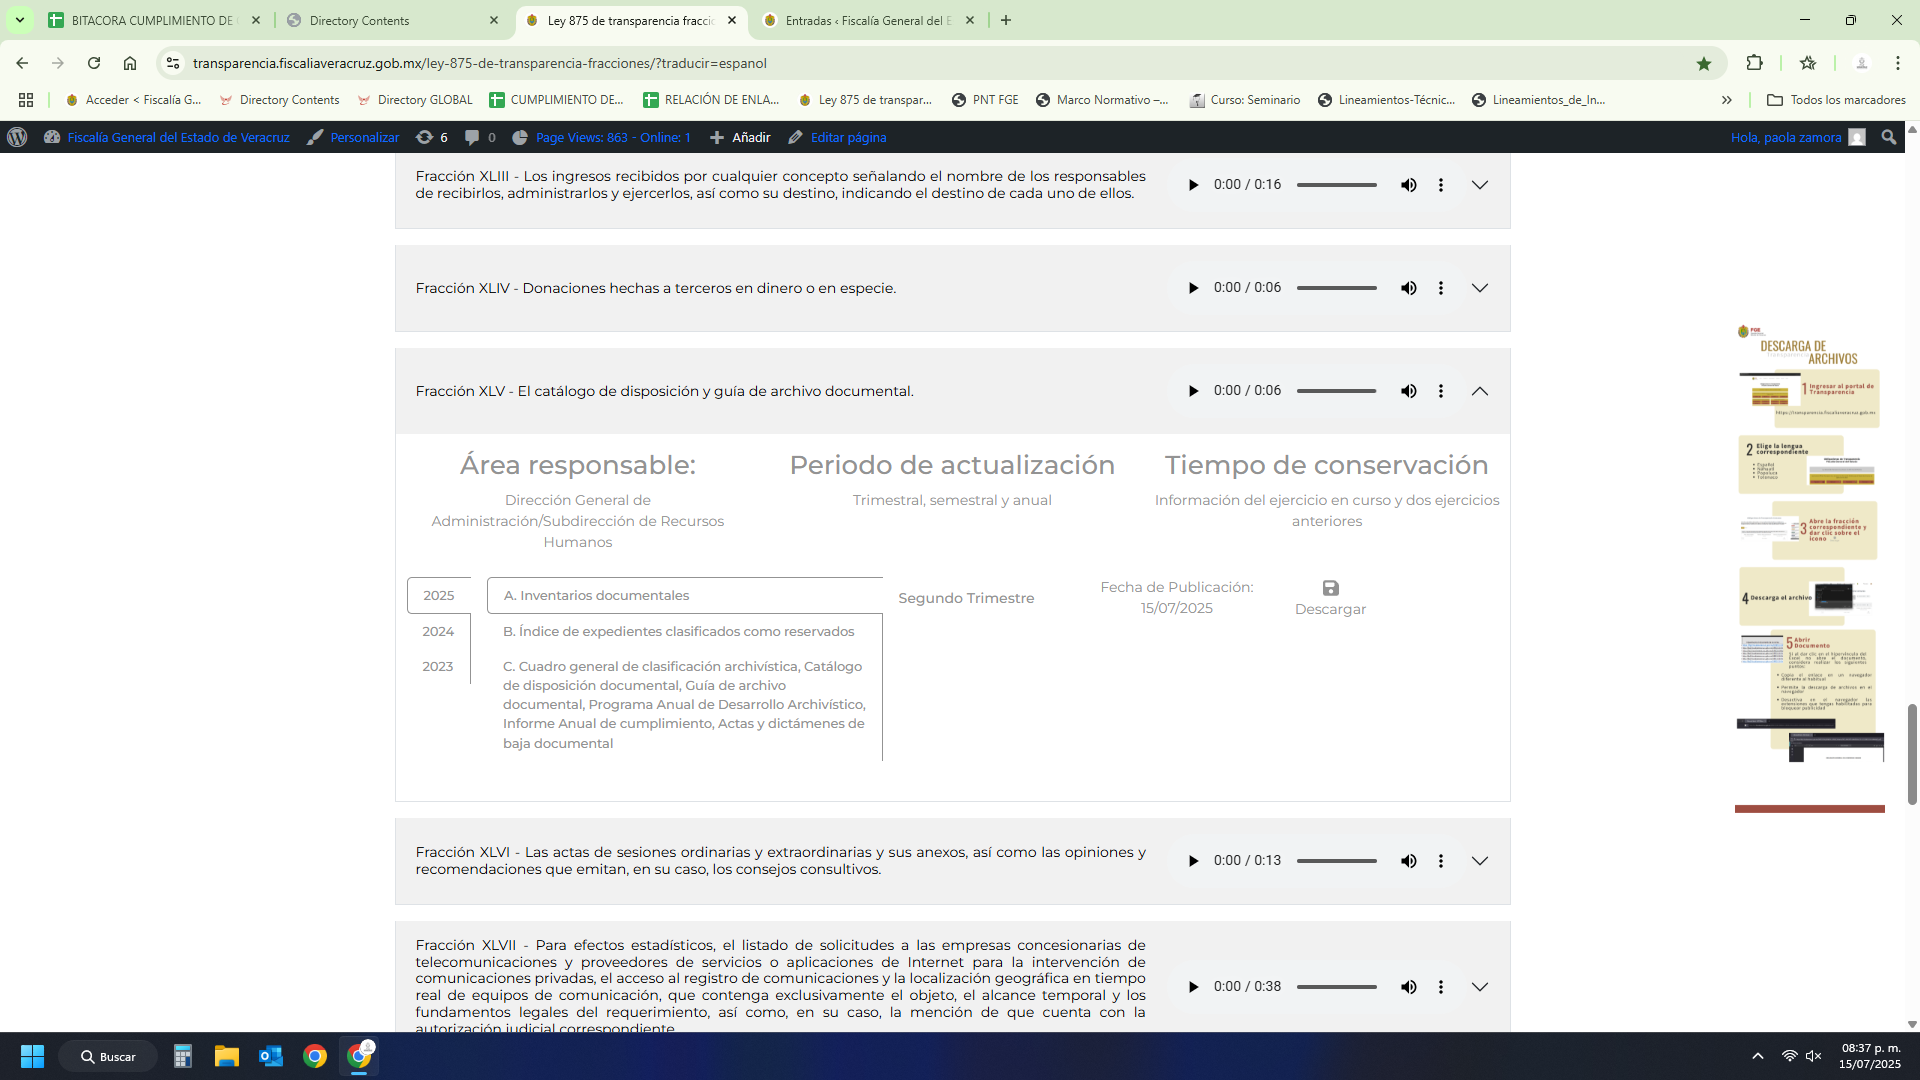Open File Explorer from taskbar
The image size is (1920, 1080).
pos(226,1056)
